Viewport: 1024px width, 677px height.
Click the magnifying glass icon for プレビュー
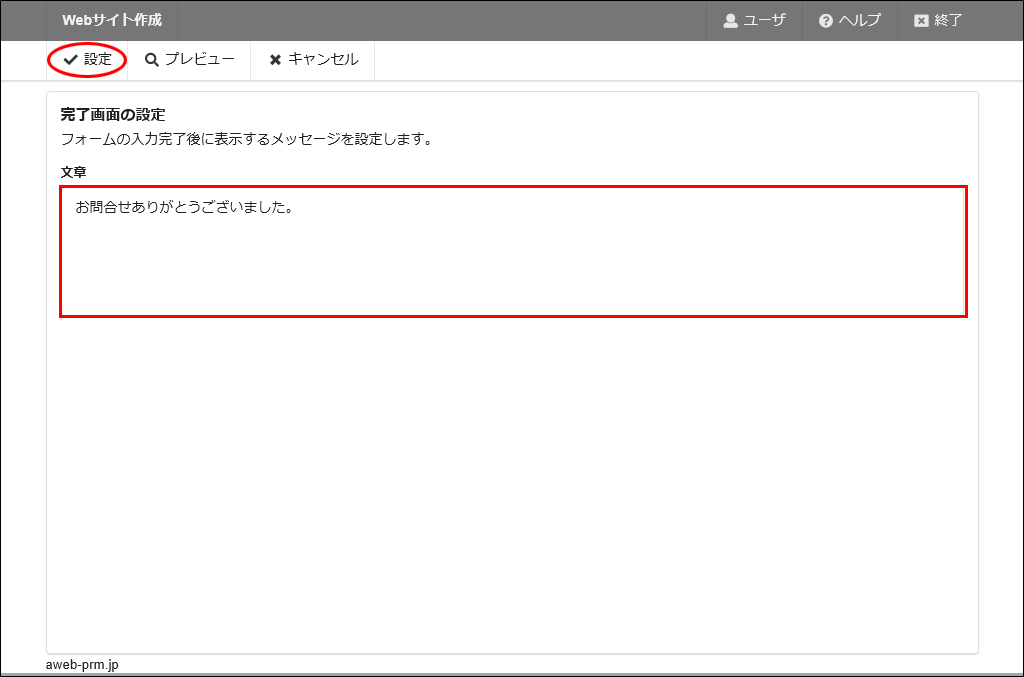(x=152, y=60)
